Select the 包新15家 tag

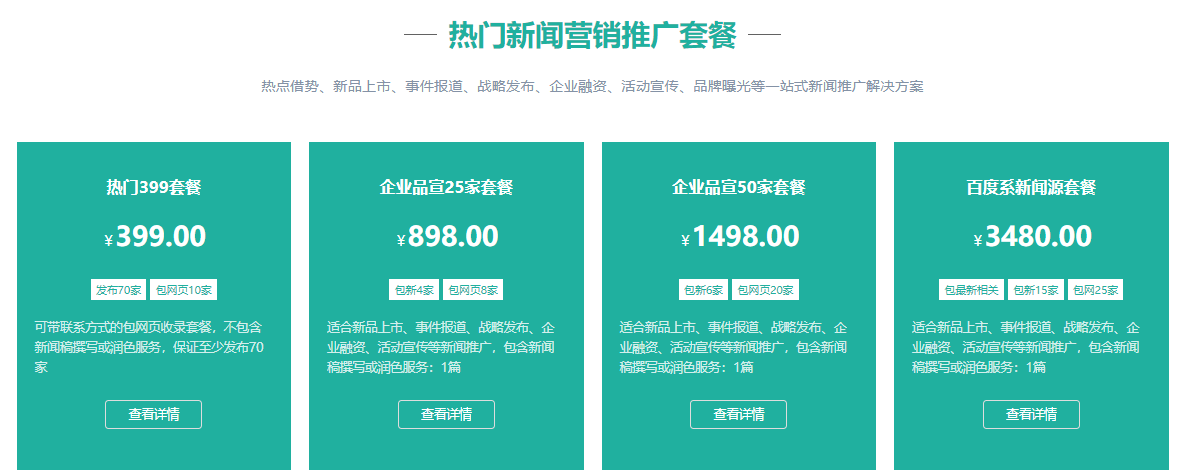(1035, 290)
